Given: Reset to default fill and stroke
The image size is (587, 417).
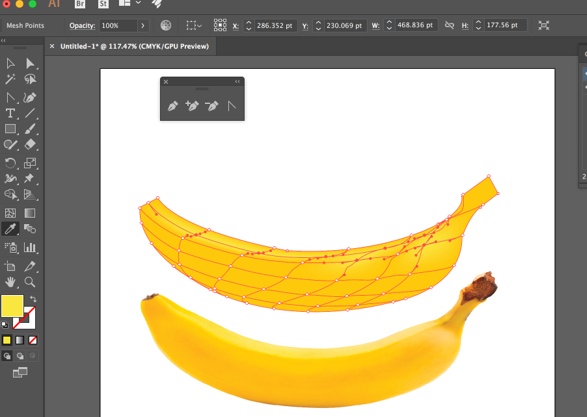Looking at the screenshot, I should pos(5,325).
